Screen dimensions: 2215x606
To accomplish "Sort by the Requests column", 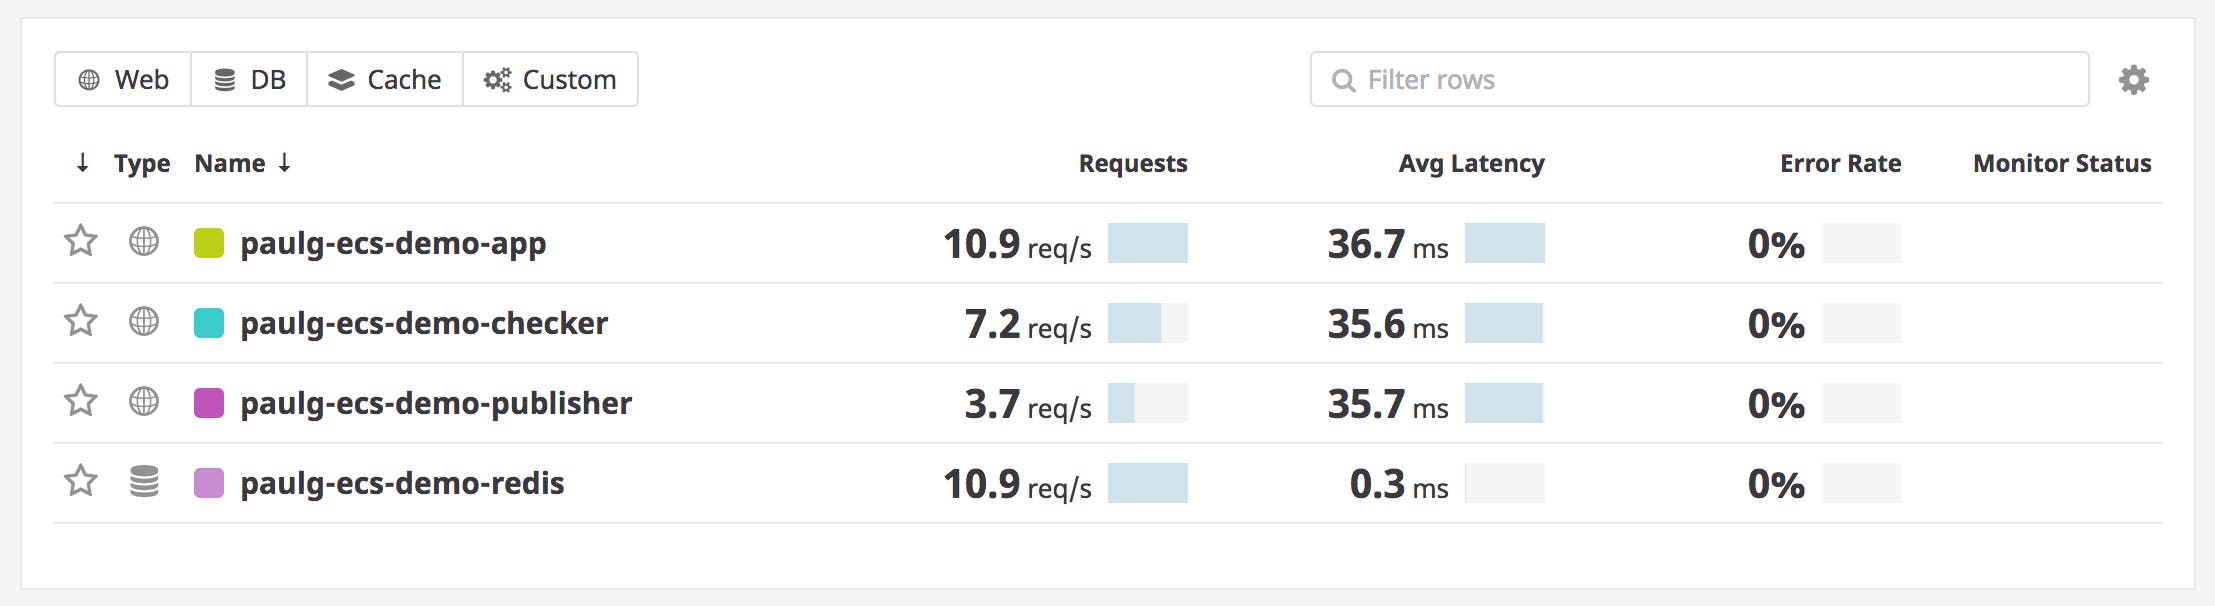I will [x=1131, y=163].
